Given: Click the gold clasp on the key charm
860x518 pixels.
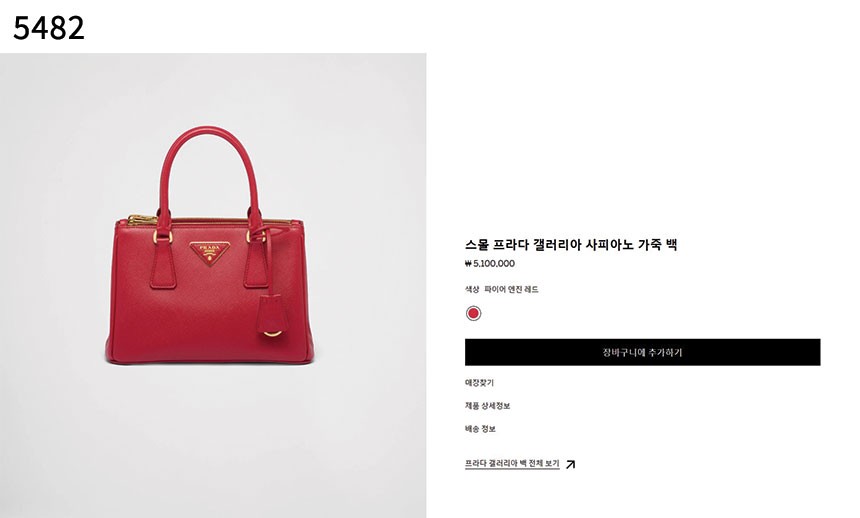Looking at the screenshot, I should [x=273, y=333].
